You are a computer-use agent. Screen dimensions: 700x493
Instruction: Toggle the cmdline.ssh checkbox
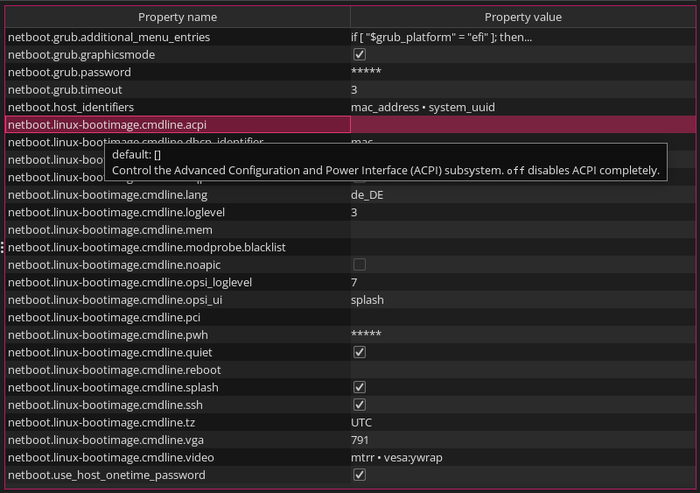pos(360,405)
